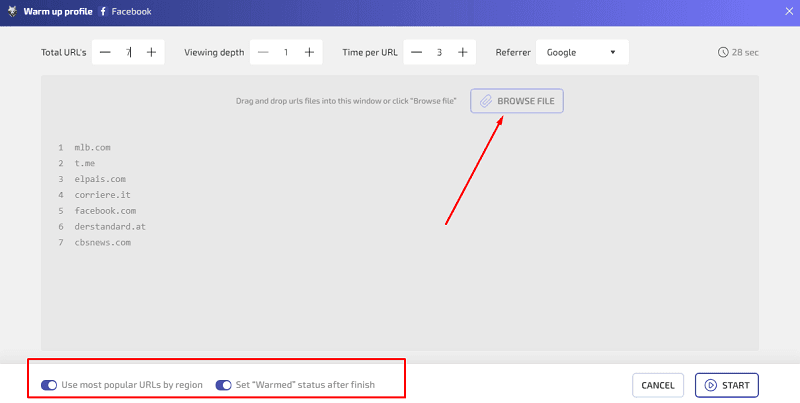
Task: Select the facebook.com URL line
Action: coord(105,211)
